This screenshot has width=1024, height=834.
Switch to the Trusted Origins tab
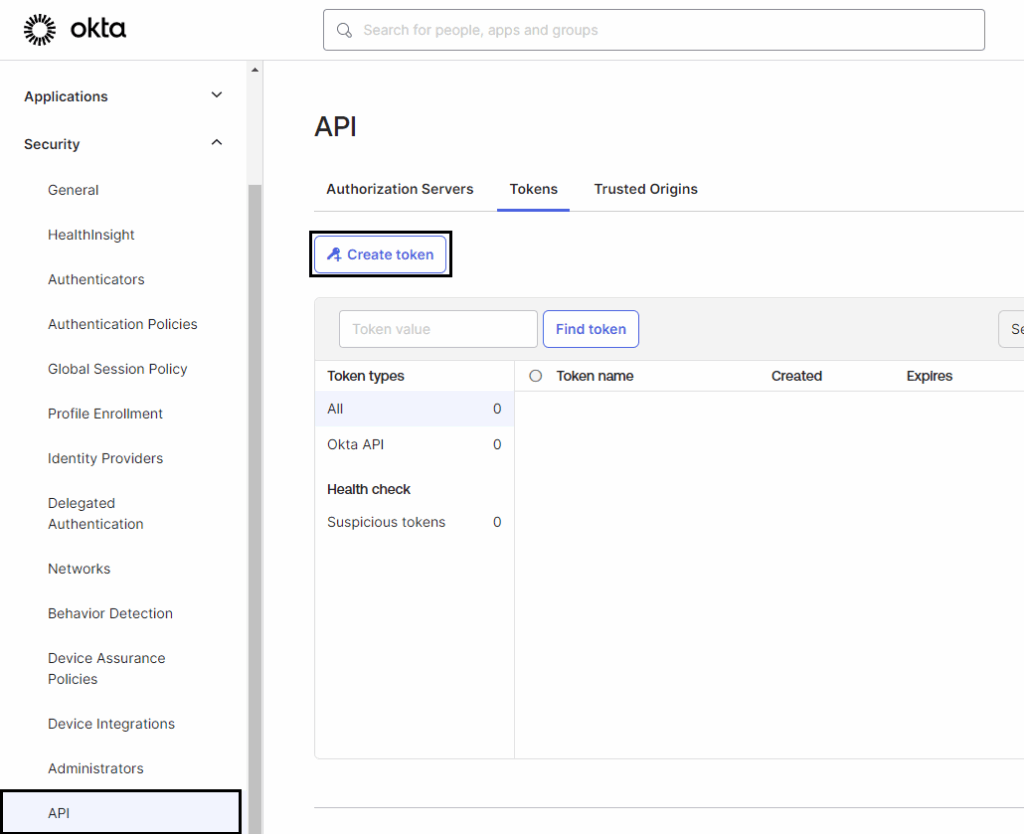(646, 189)
